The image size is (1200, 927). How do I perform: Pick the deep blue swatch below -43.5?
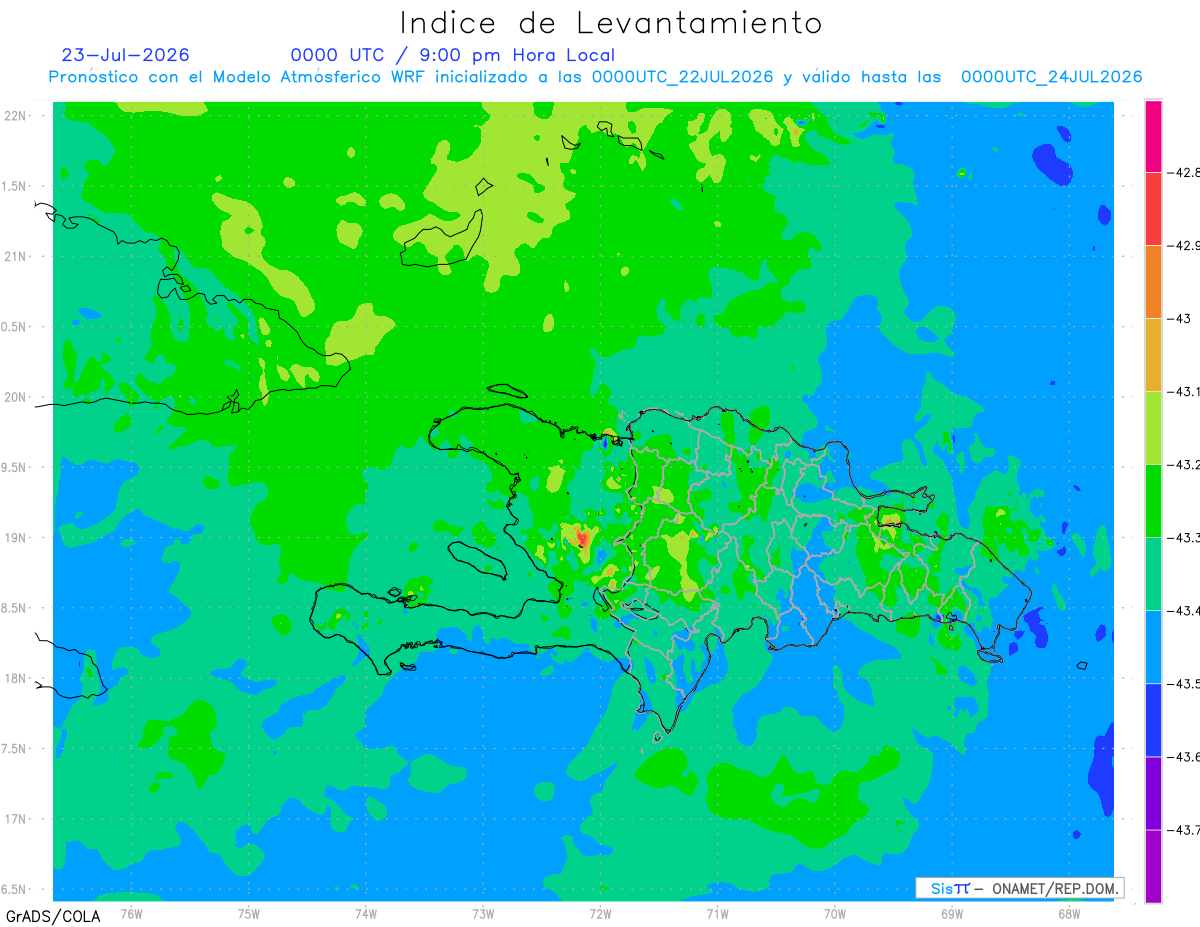(x=1153, y=719)
